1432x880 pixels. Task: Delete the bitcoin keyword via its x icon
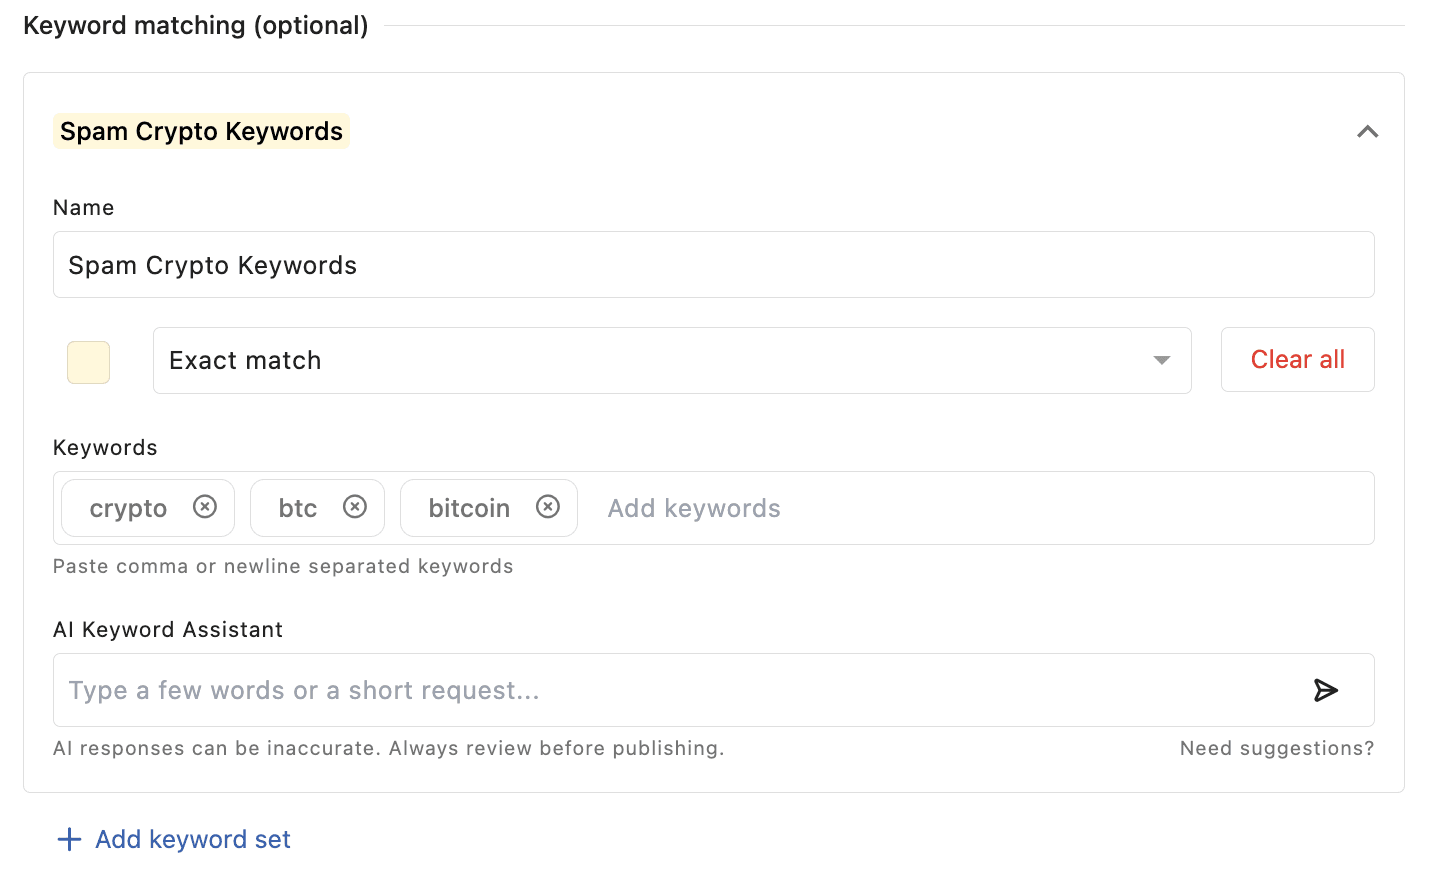(x=548, y=507)
